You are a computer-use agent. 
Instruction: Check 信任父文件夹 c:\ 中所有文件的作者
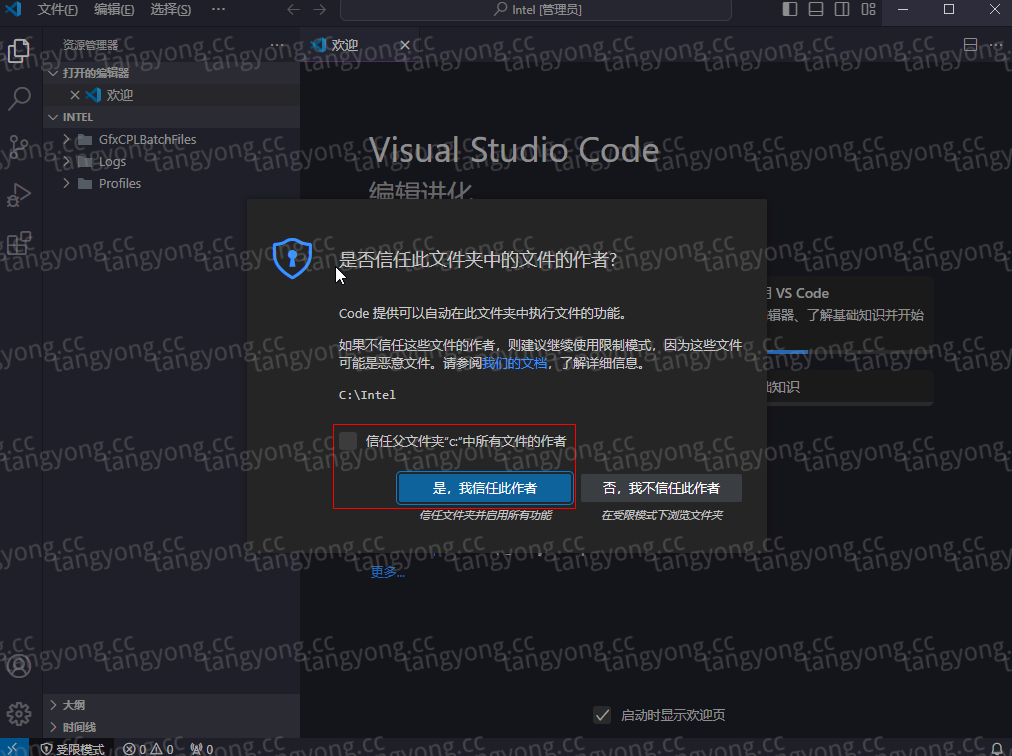pos(348,441)
